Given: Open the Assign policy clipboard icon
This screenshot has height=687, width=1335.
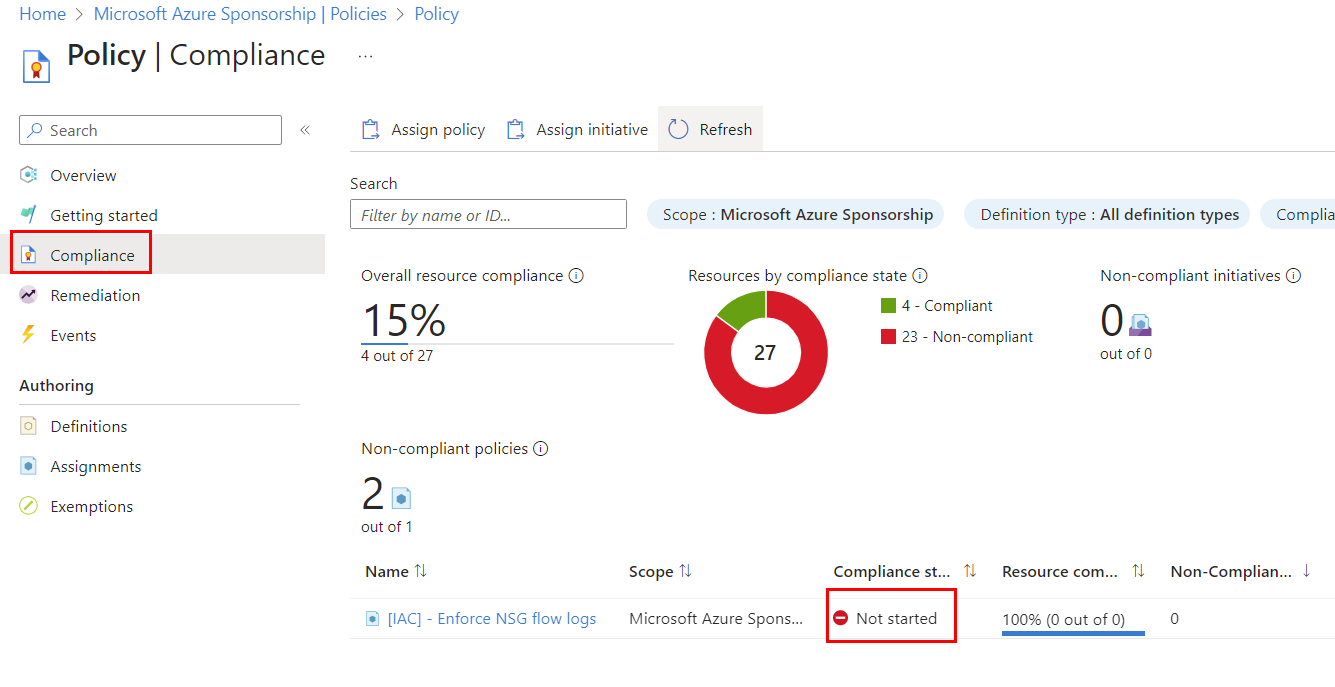Looking at the screenshot, I should click(371, 128).
